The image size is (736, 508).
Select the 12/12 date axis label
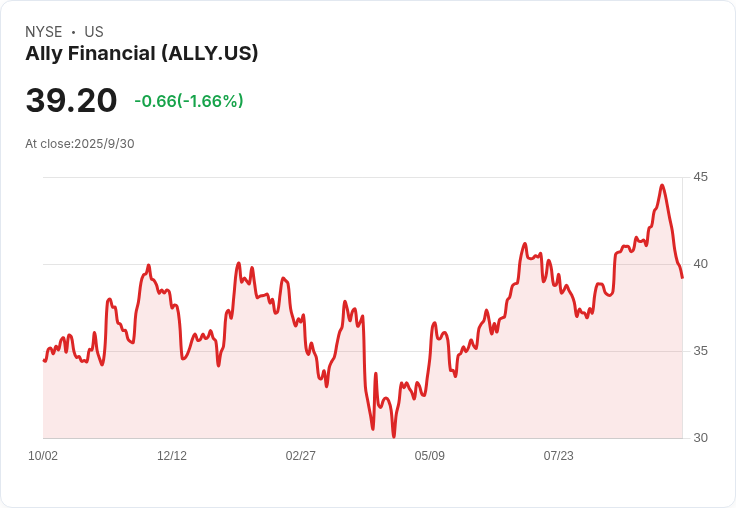(x=172, y=455)
